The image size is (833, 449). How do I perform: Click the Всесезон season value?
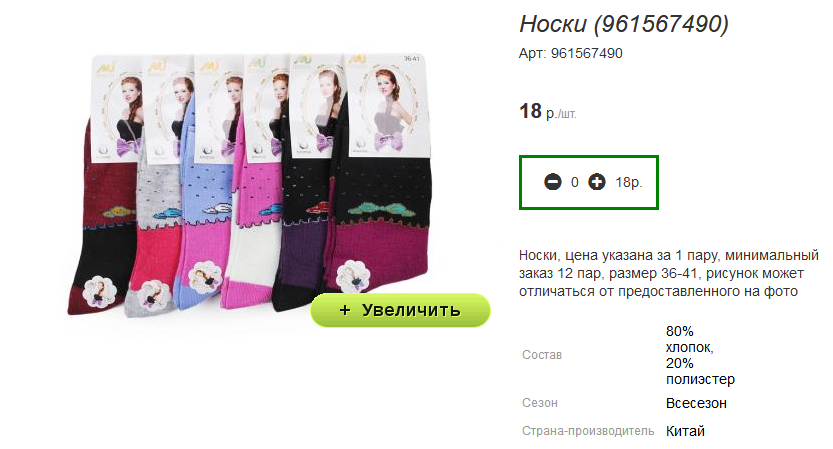pos(696,403)
